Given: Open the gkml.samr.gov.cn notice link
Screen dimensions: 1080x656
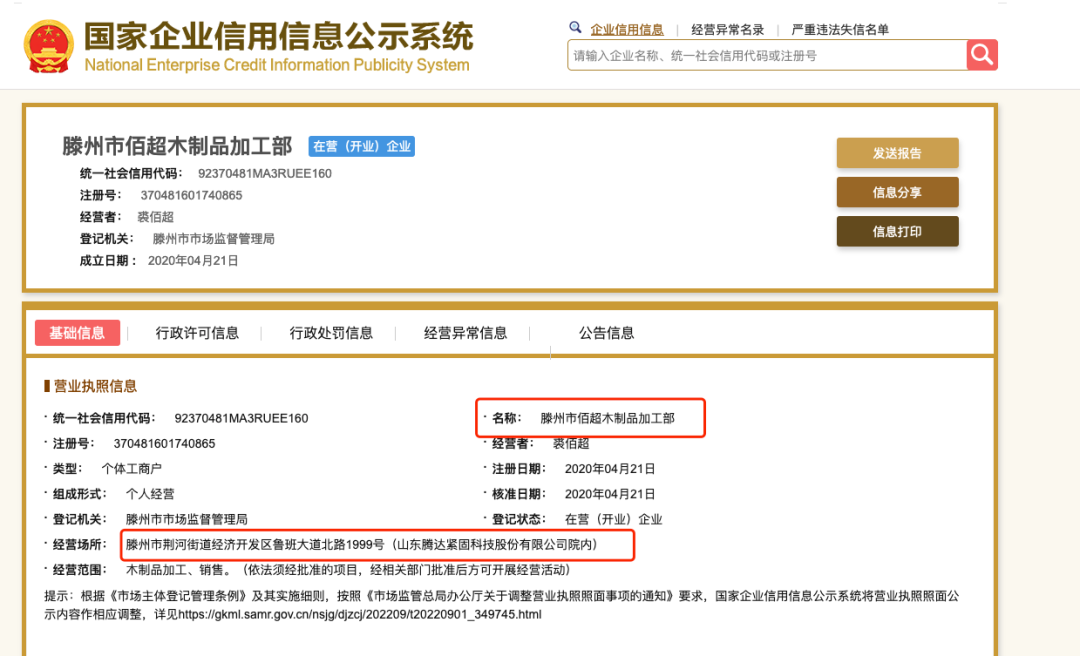Looking at the screenshot, I should pyautogui.click(x=360, y=614).
